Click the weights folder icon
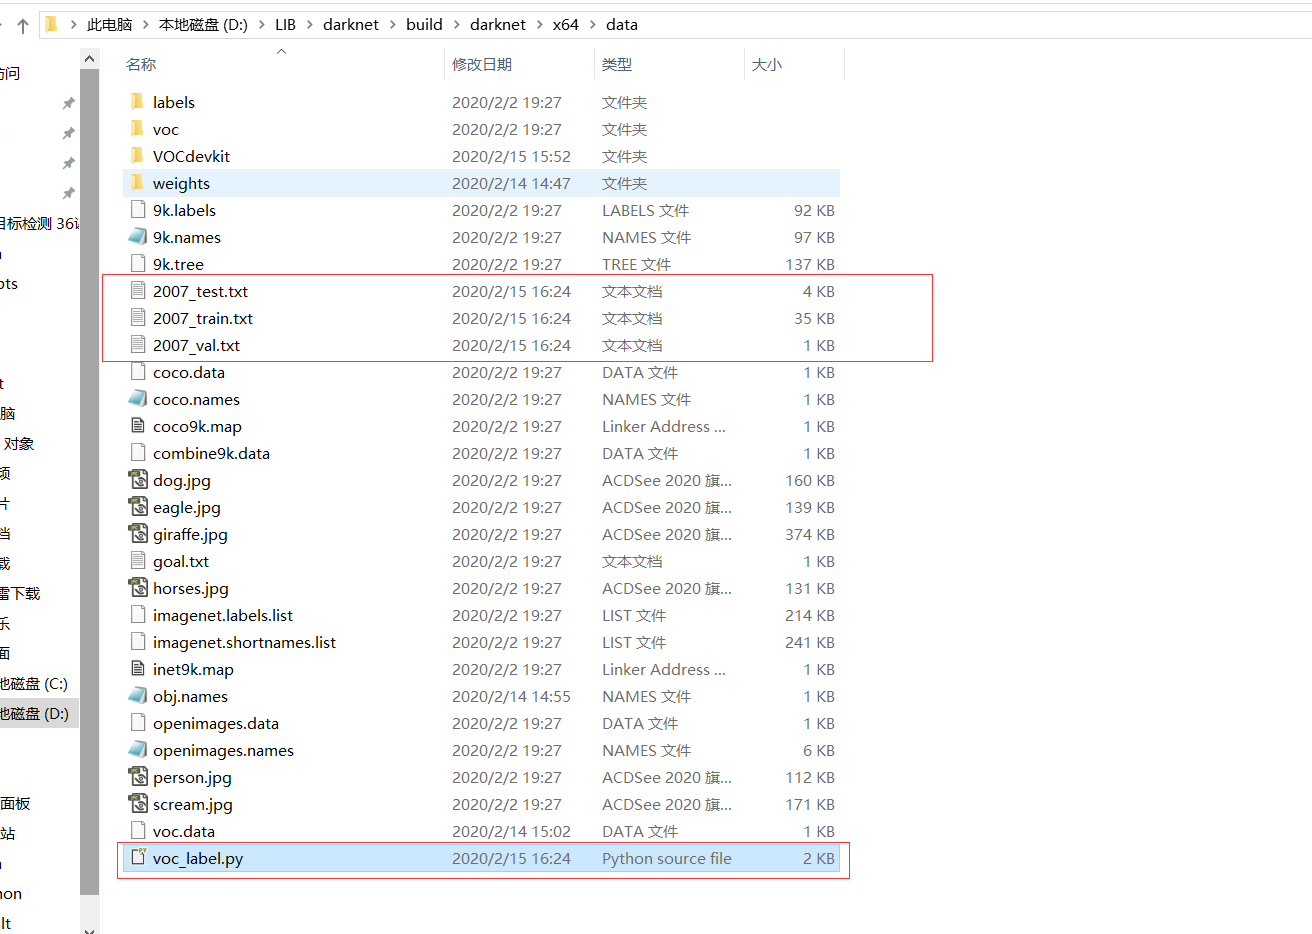The width and height of the screenshot is (1312, 934). 138,182
